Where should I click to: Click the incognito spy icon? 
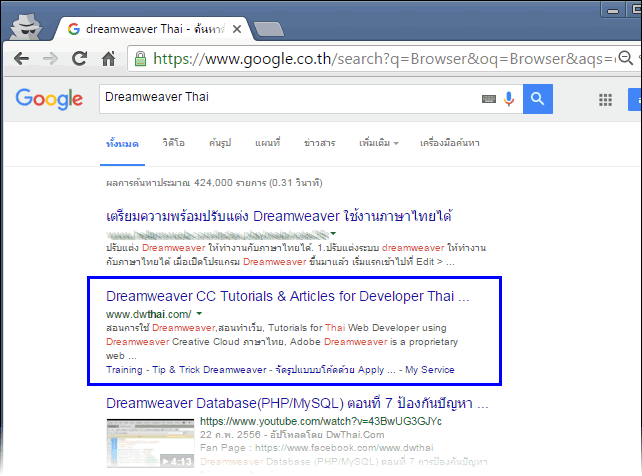pos(25,27)
